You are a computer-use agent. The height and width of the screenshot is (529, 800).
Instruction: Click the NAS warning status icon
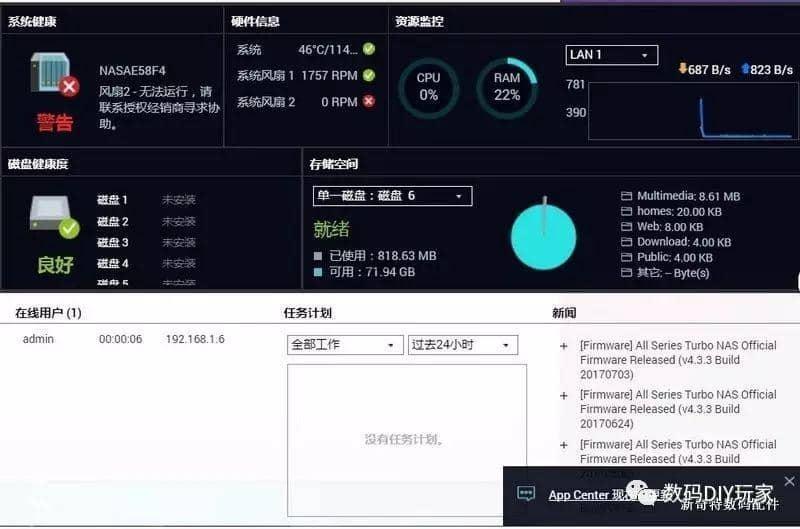pos(54,76)
